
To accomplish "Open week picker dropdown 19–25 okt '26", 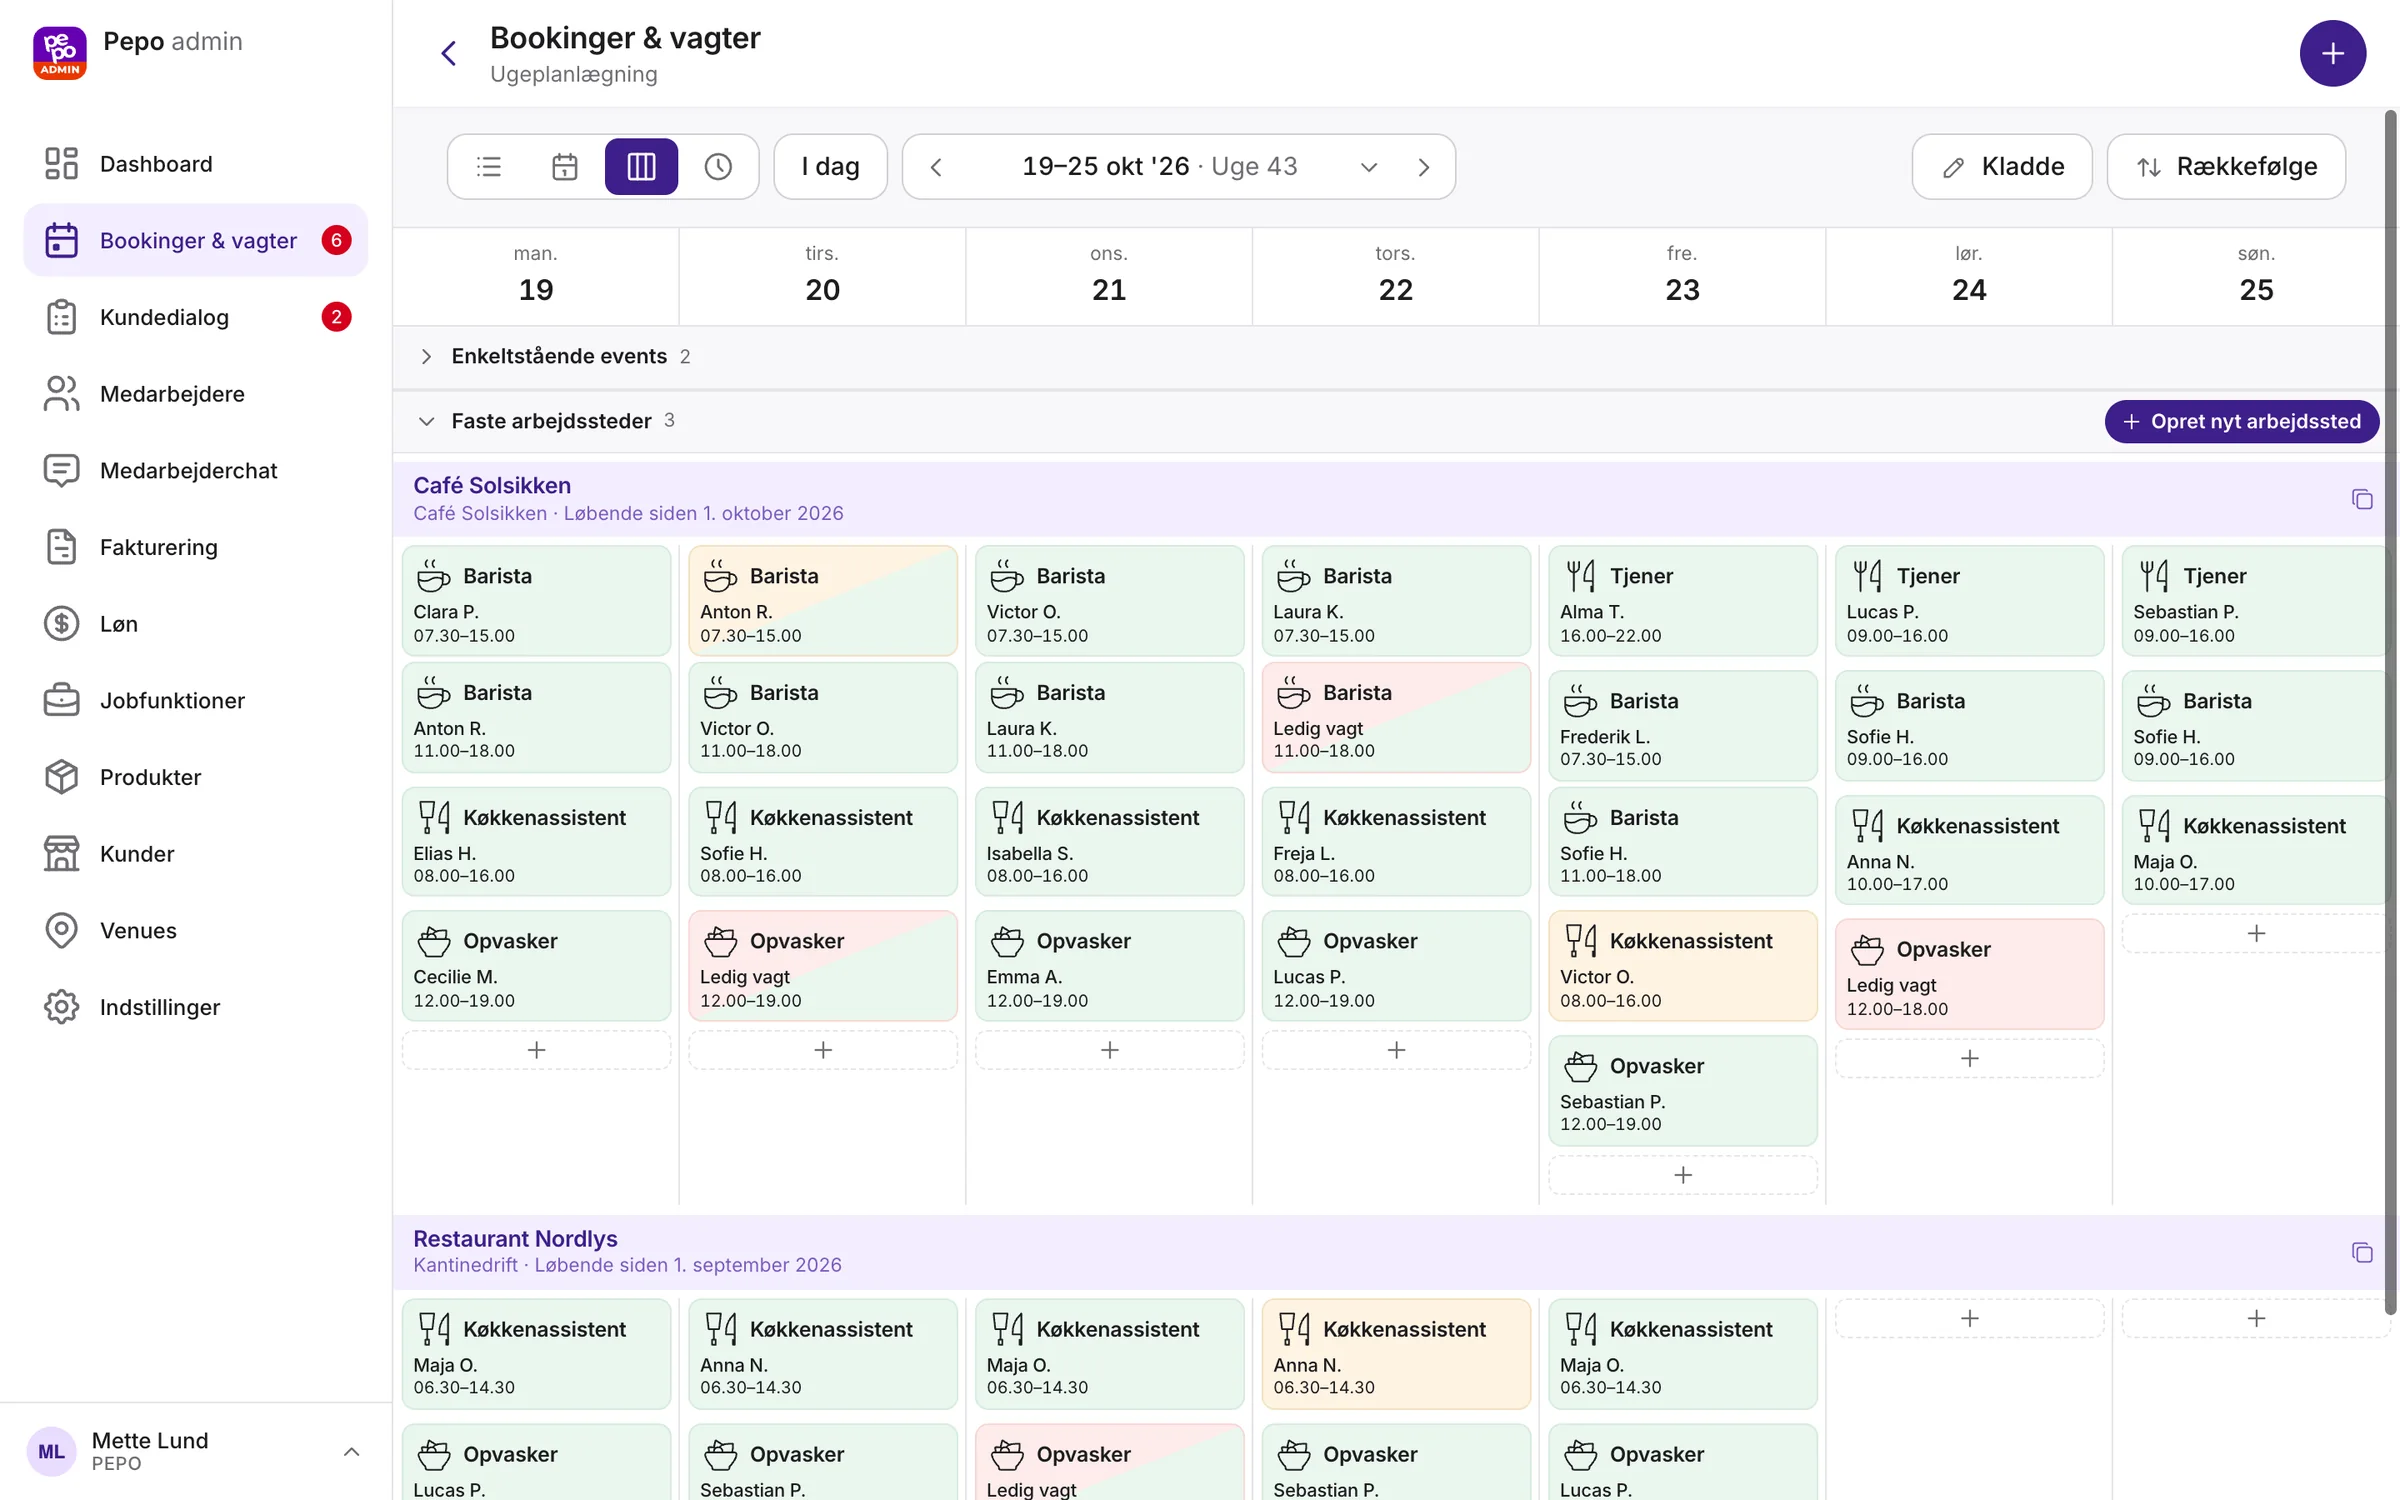I will click(1200, 166).
